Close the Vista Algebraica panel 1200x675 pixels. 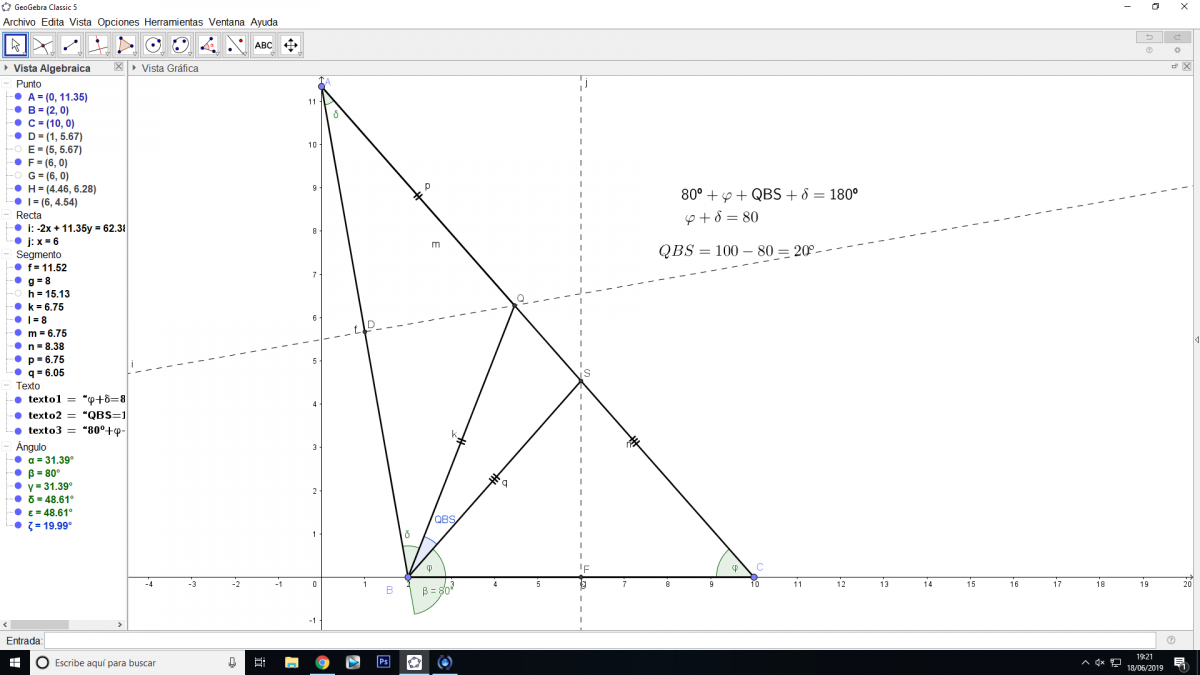click(119, 68)
